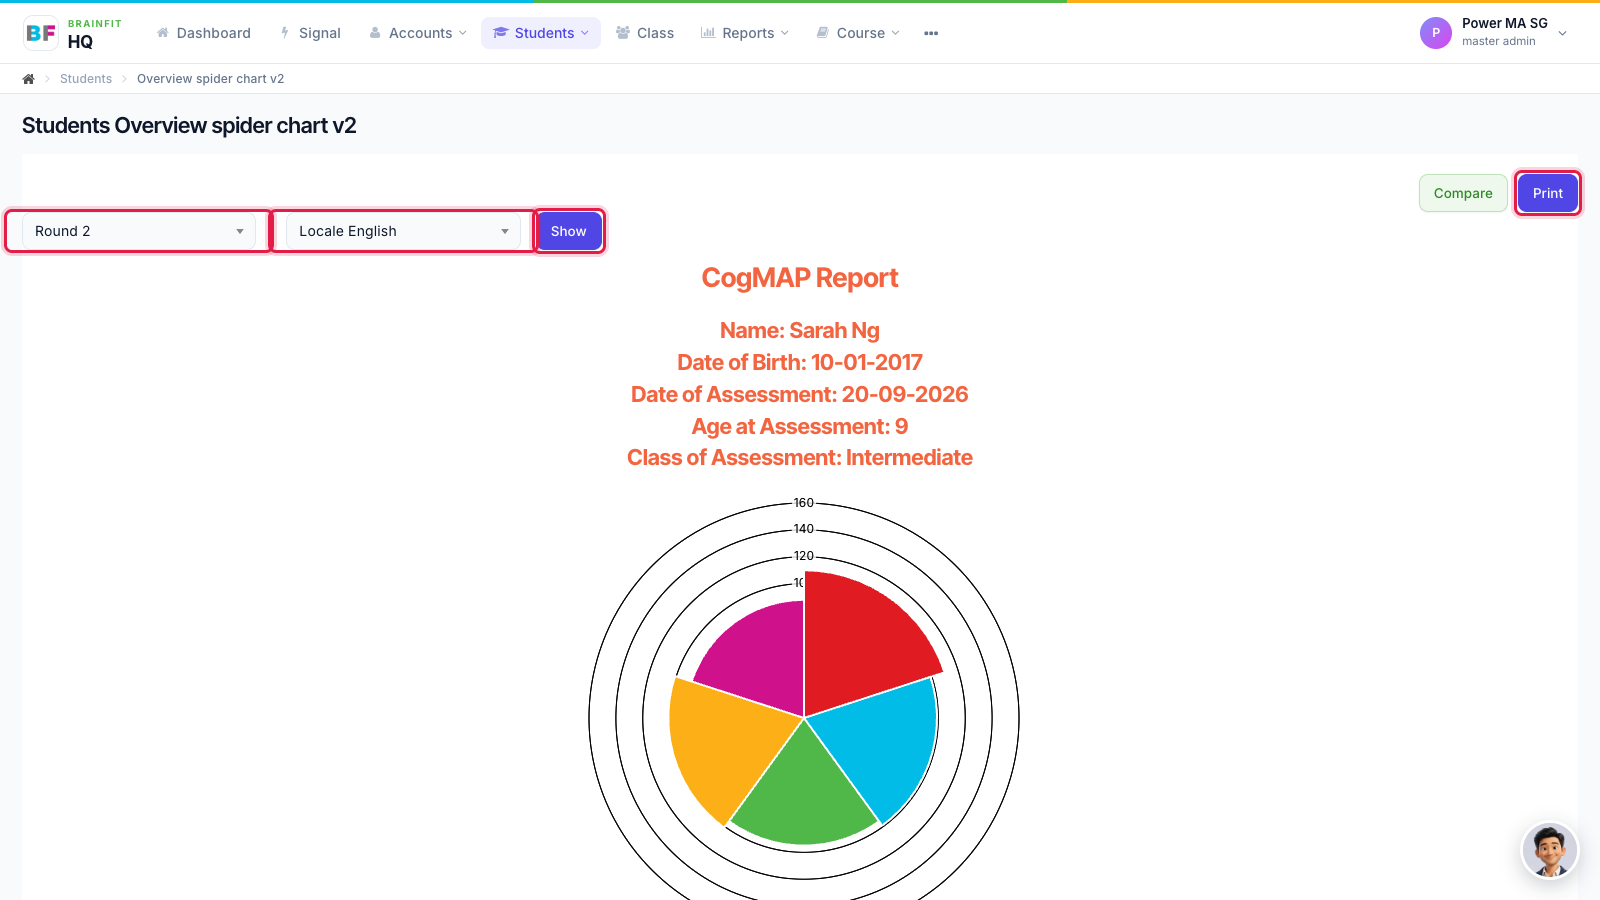
Task: Click the home icon in breadcrumb
Action: click(29, 79)
